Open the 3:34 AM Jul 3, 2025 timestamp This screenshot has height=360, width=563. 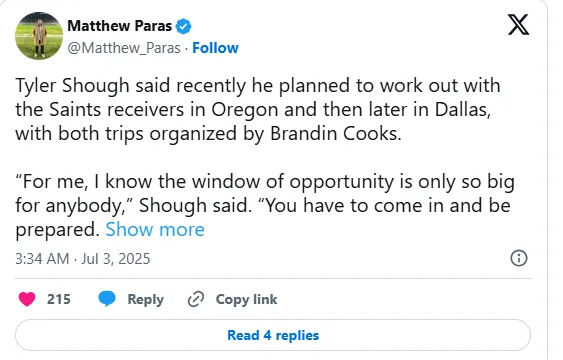83,259
